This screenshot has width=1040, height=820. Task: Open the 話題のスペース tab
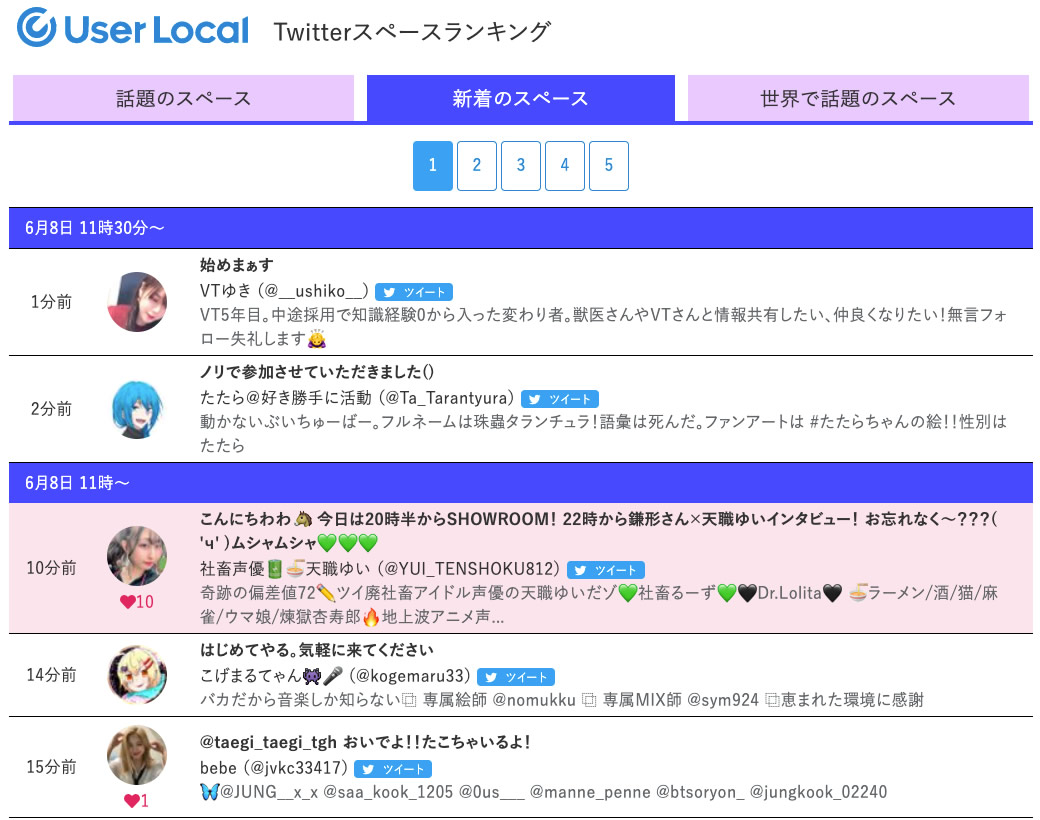tap(183, 98)
